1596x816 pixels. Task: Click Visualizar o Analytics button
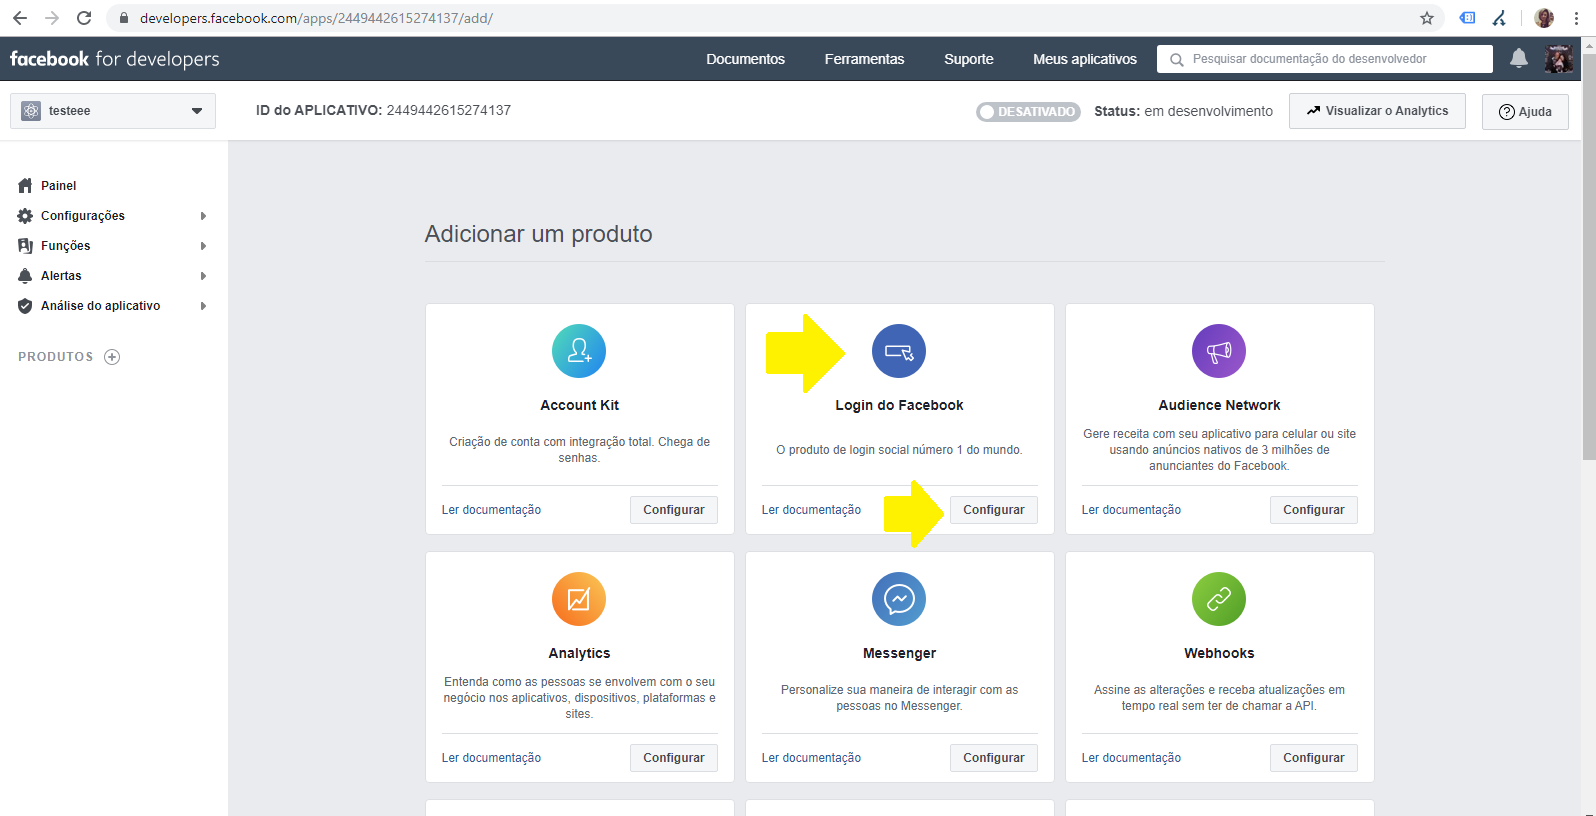pos(1377,111)
